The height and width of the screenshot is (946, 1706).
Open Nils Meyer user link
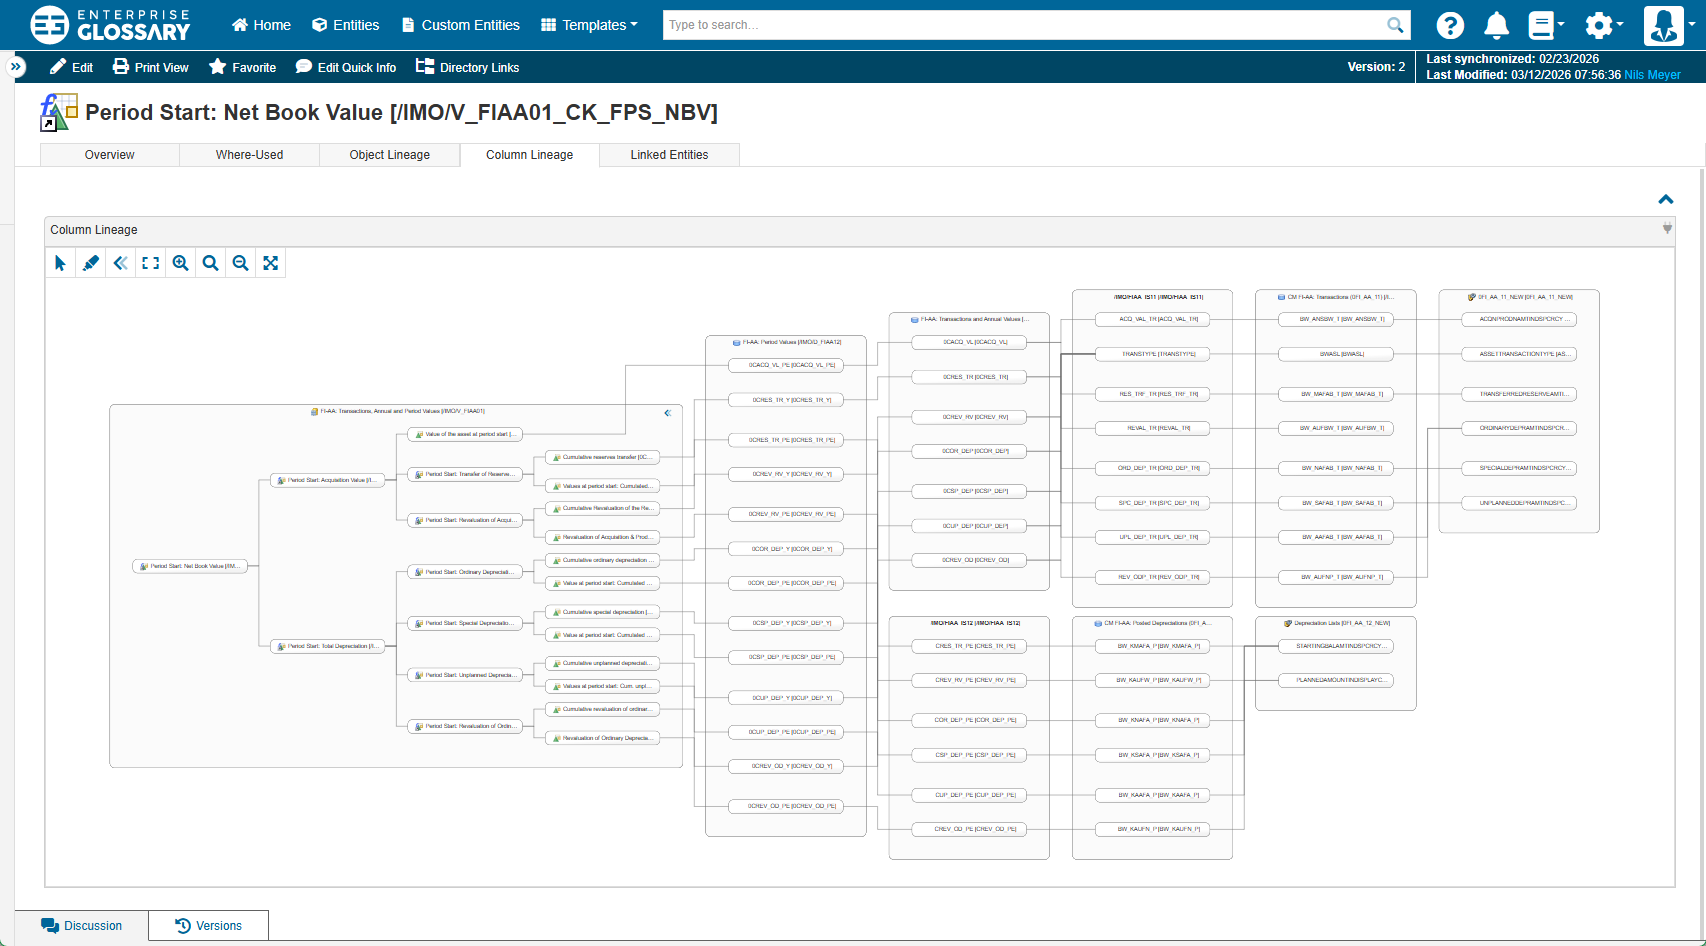coord(1652,75)
